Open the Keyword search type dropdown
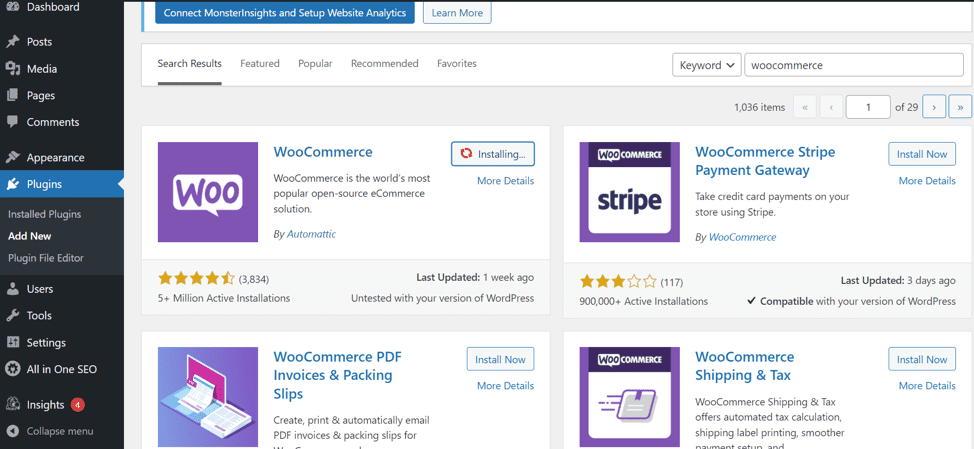This screenshot has width=974, height=449. click(707, 65)
